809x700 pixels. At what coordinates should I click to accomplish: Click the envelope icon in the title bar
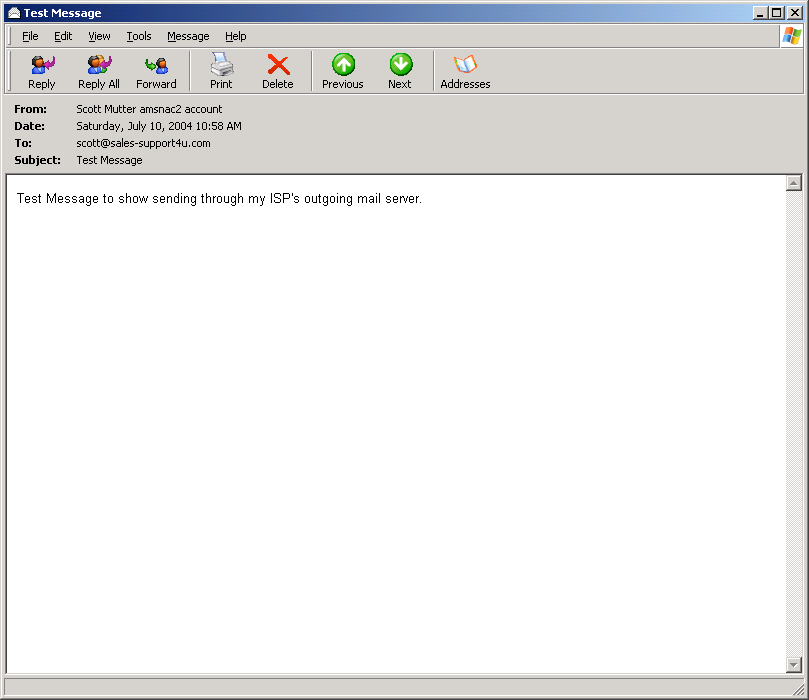pyautogui.click(x=14, y=13)
